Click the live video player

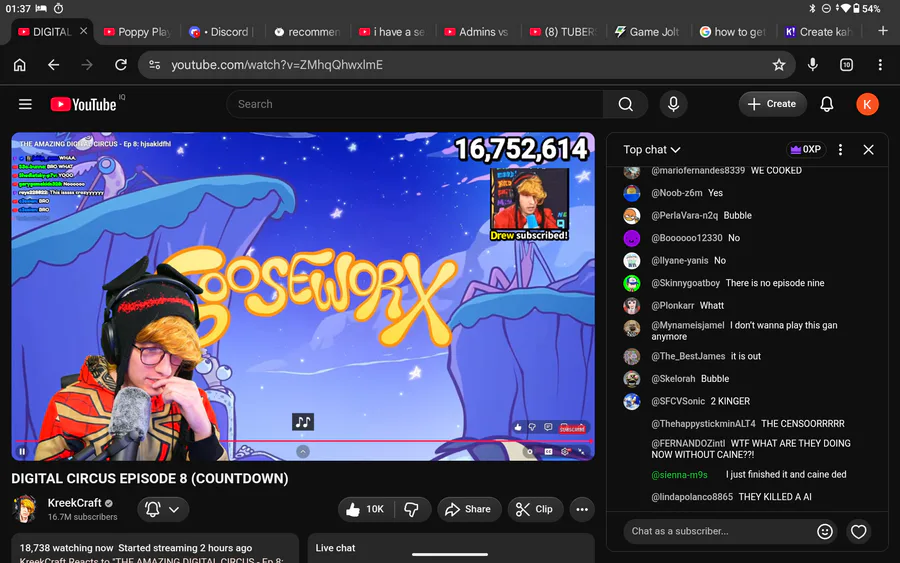coord(303,296)
